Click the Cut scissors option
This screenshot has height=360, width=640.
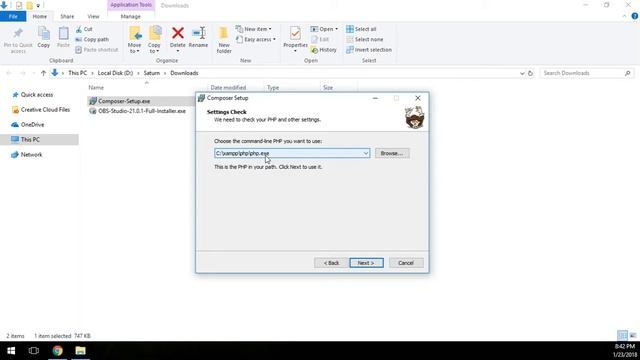[84, 29]
